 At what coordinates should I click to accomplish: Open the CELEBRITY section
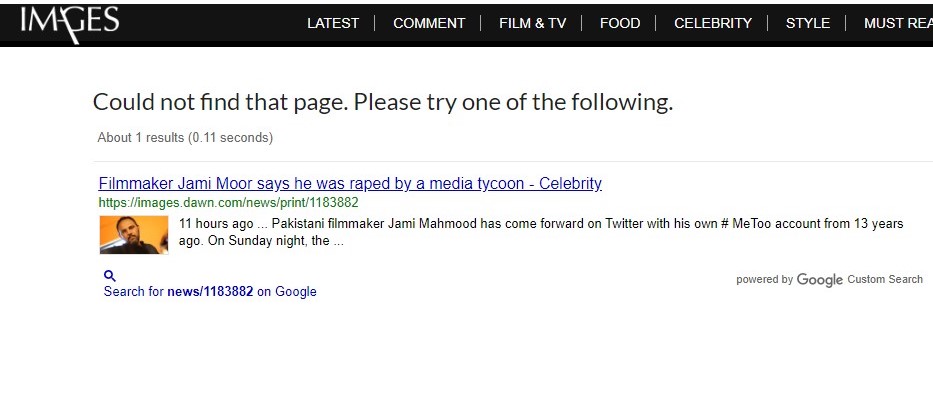[713, 23]
